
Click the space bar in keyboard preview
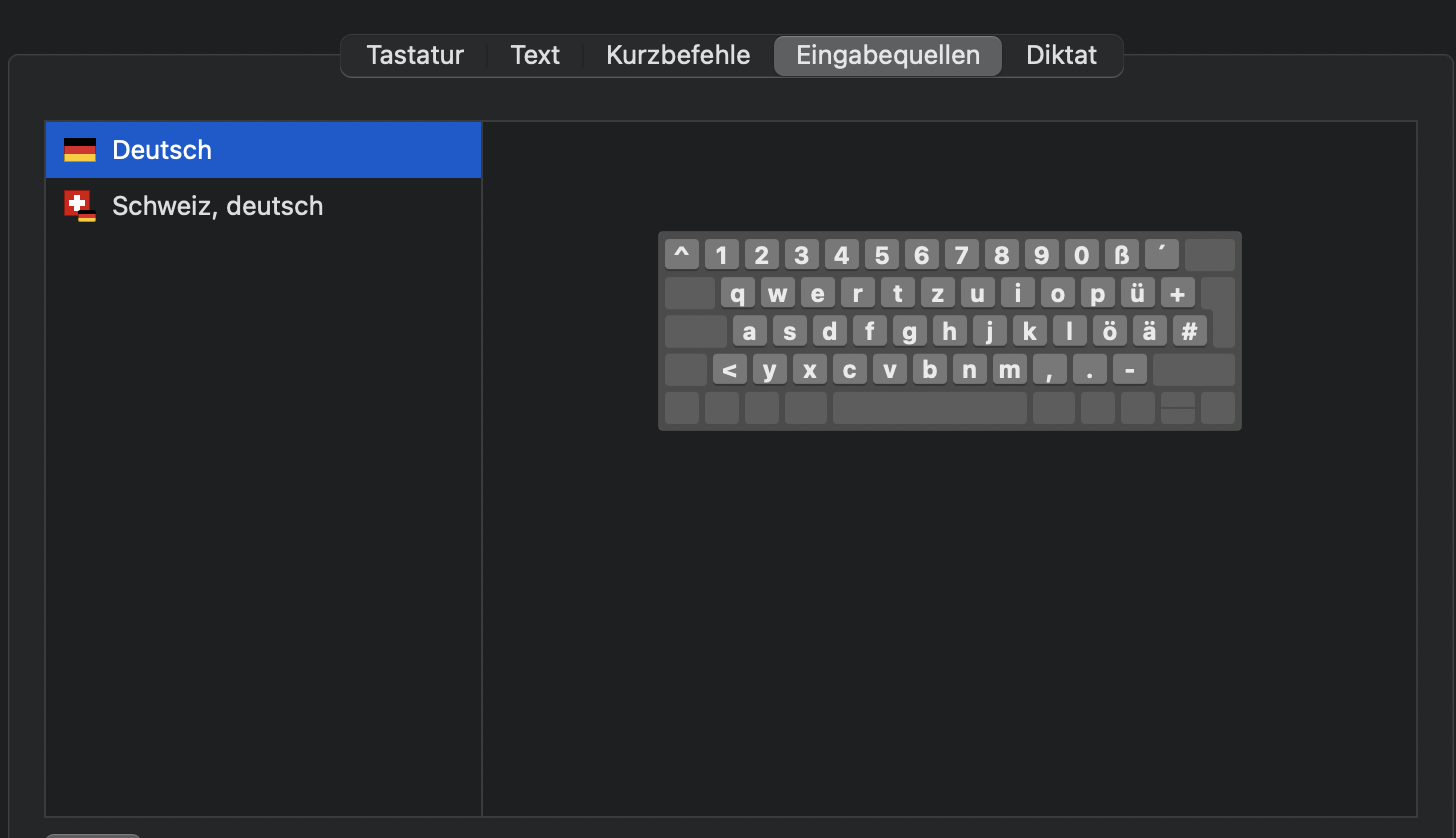click(x=929, y=408)
